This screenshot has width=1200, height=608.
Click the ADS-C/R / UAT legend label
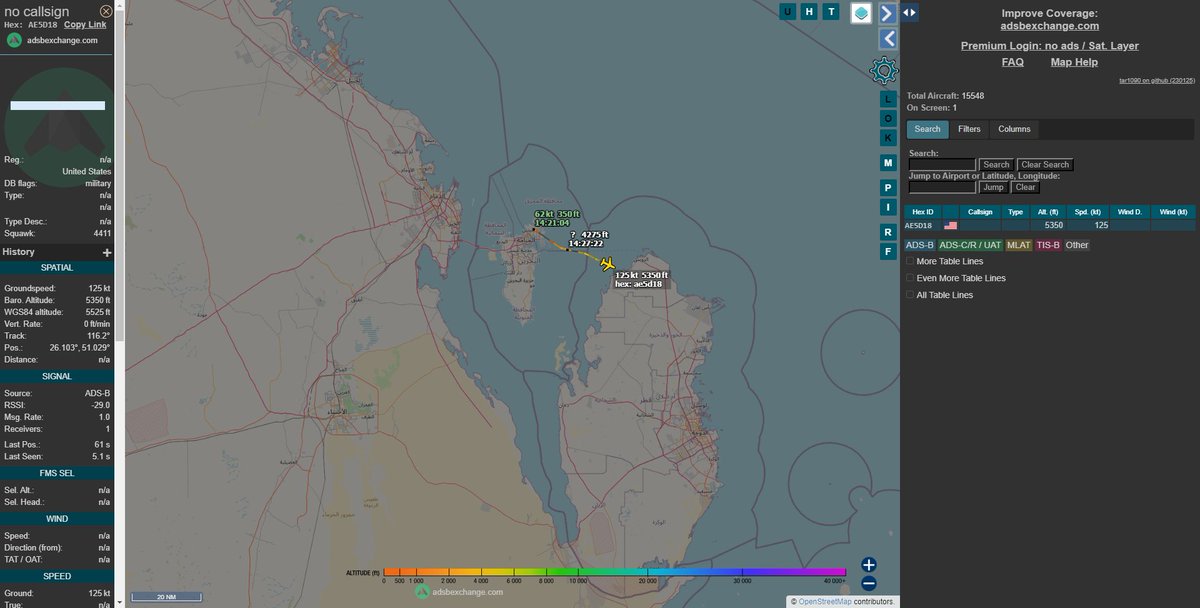(x=970, y=245)
